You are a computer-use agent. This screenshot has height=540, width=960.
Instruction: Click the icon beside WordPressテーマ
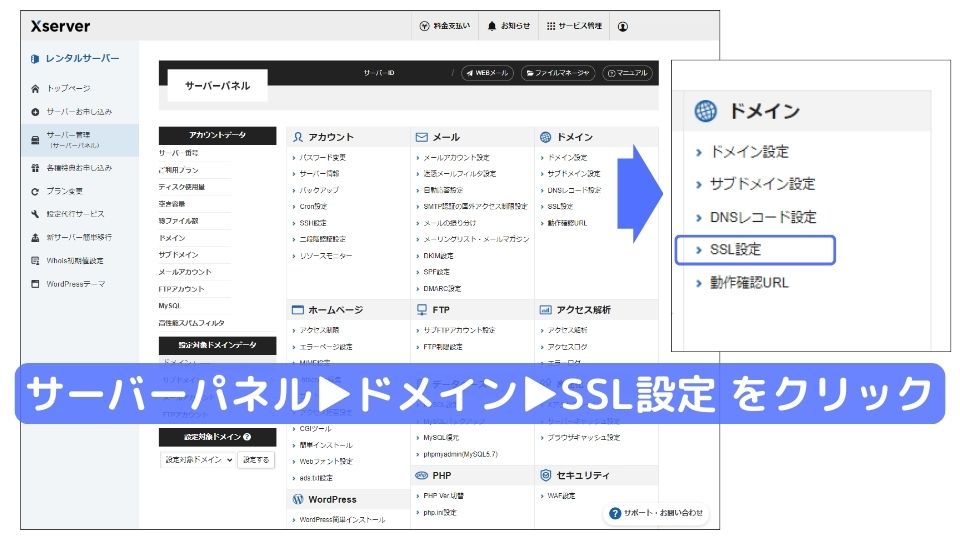click(35, 284)
